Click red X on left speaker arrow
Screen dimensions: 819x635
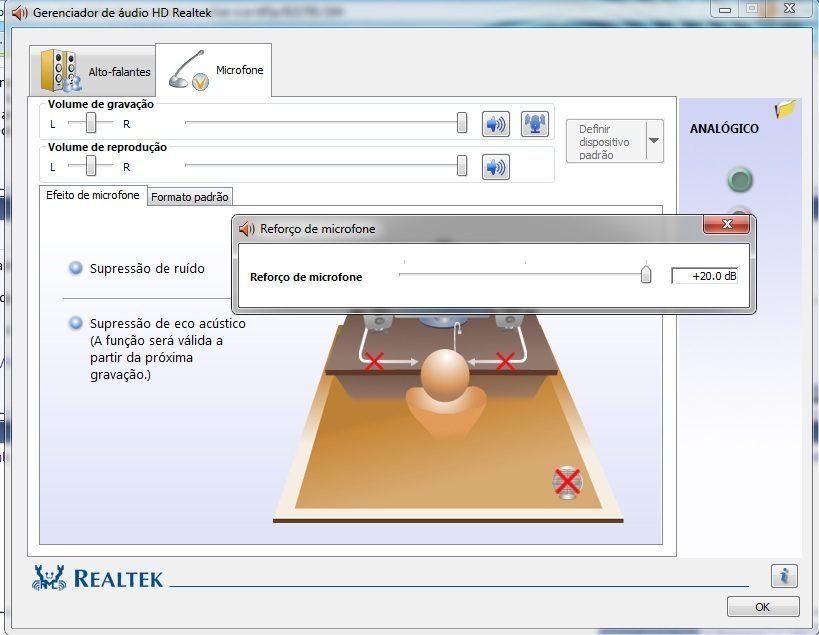click(374, 361)
